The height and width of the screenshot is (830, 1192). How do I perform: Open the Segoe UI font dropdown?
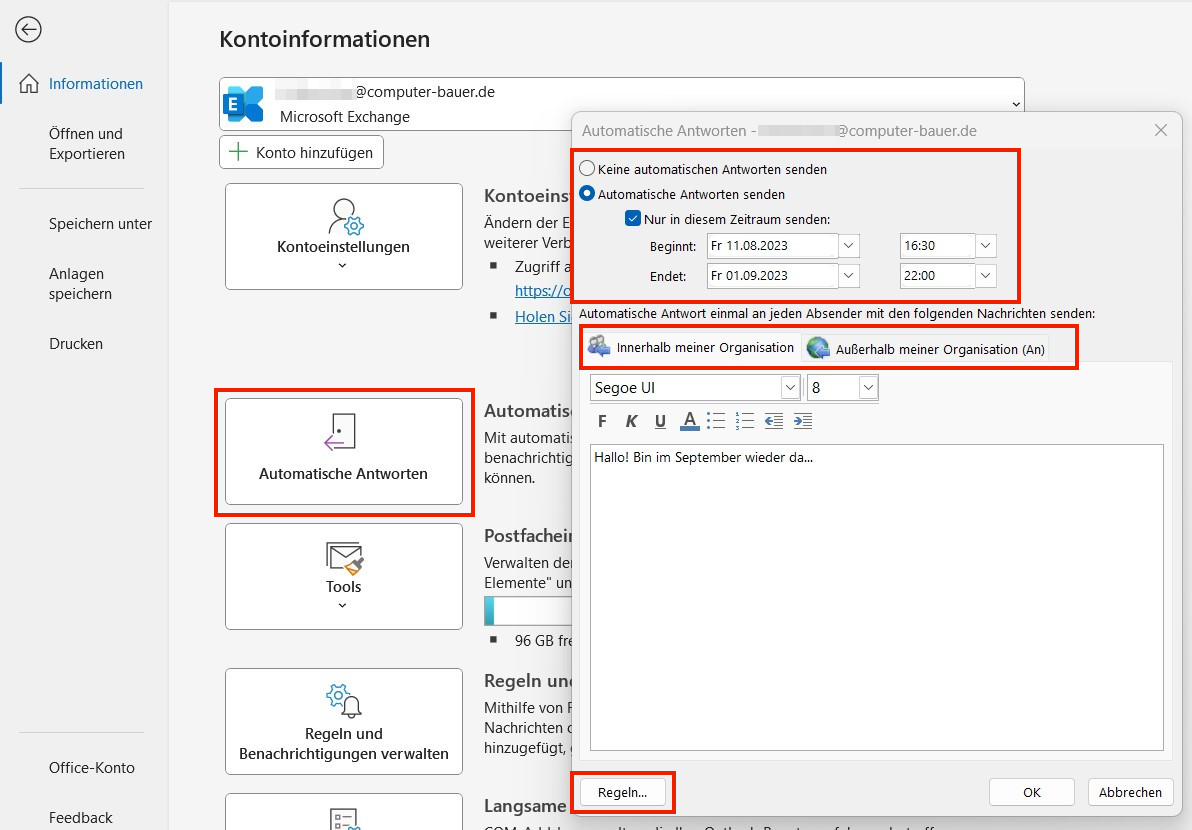791,388
